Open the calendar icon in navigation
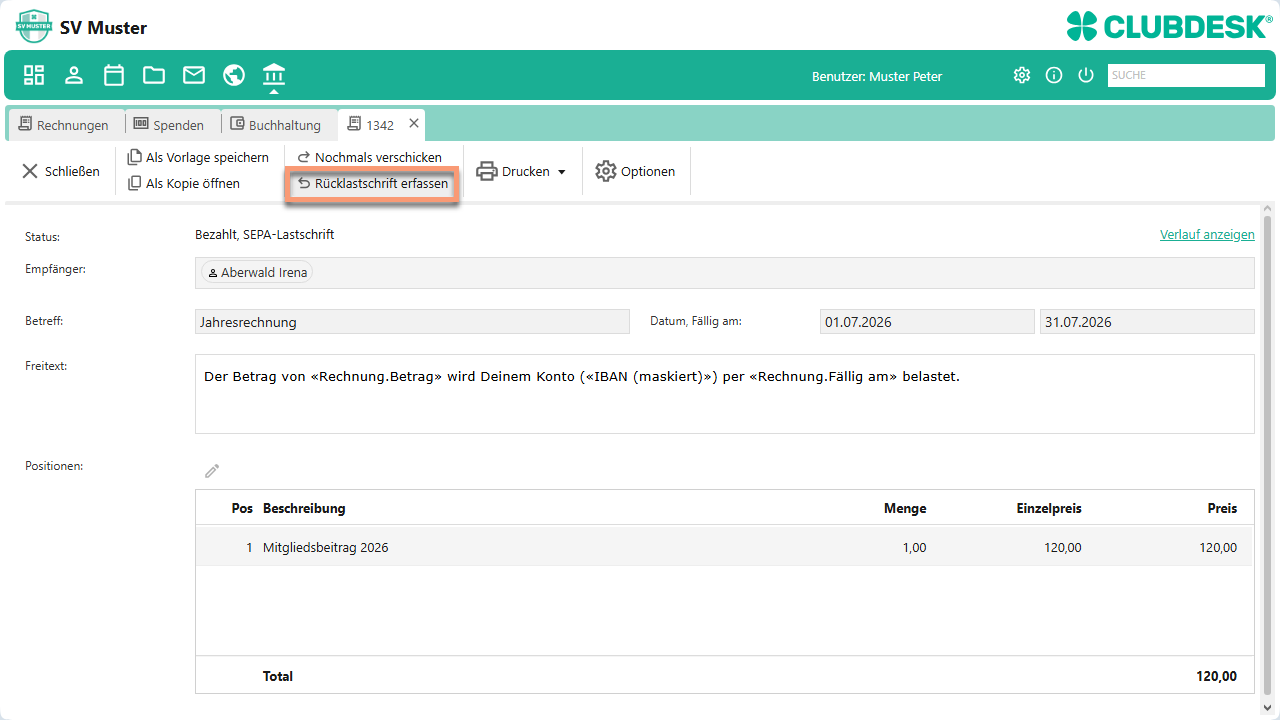This screenshot has height=720, width=1280. [x=114, y=75]
